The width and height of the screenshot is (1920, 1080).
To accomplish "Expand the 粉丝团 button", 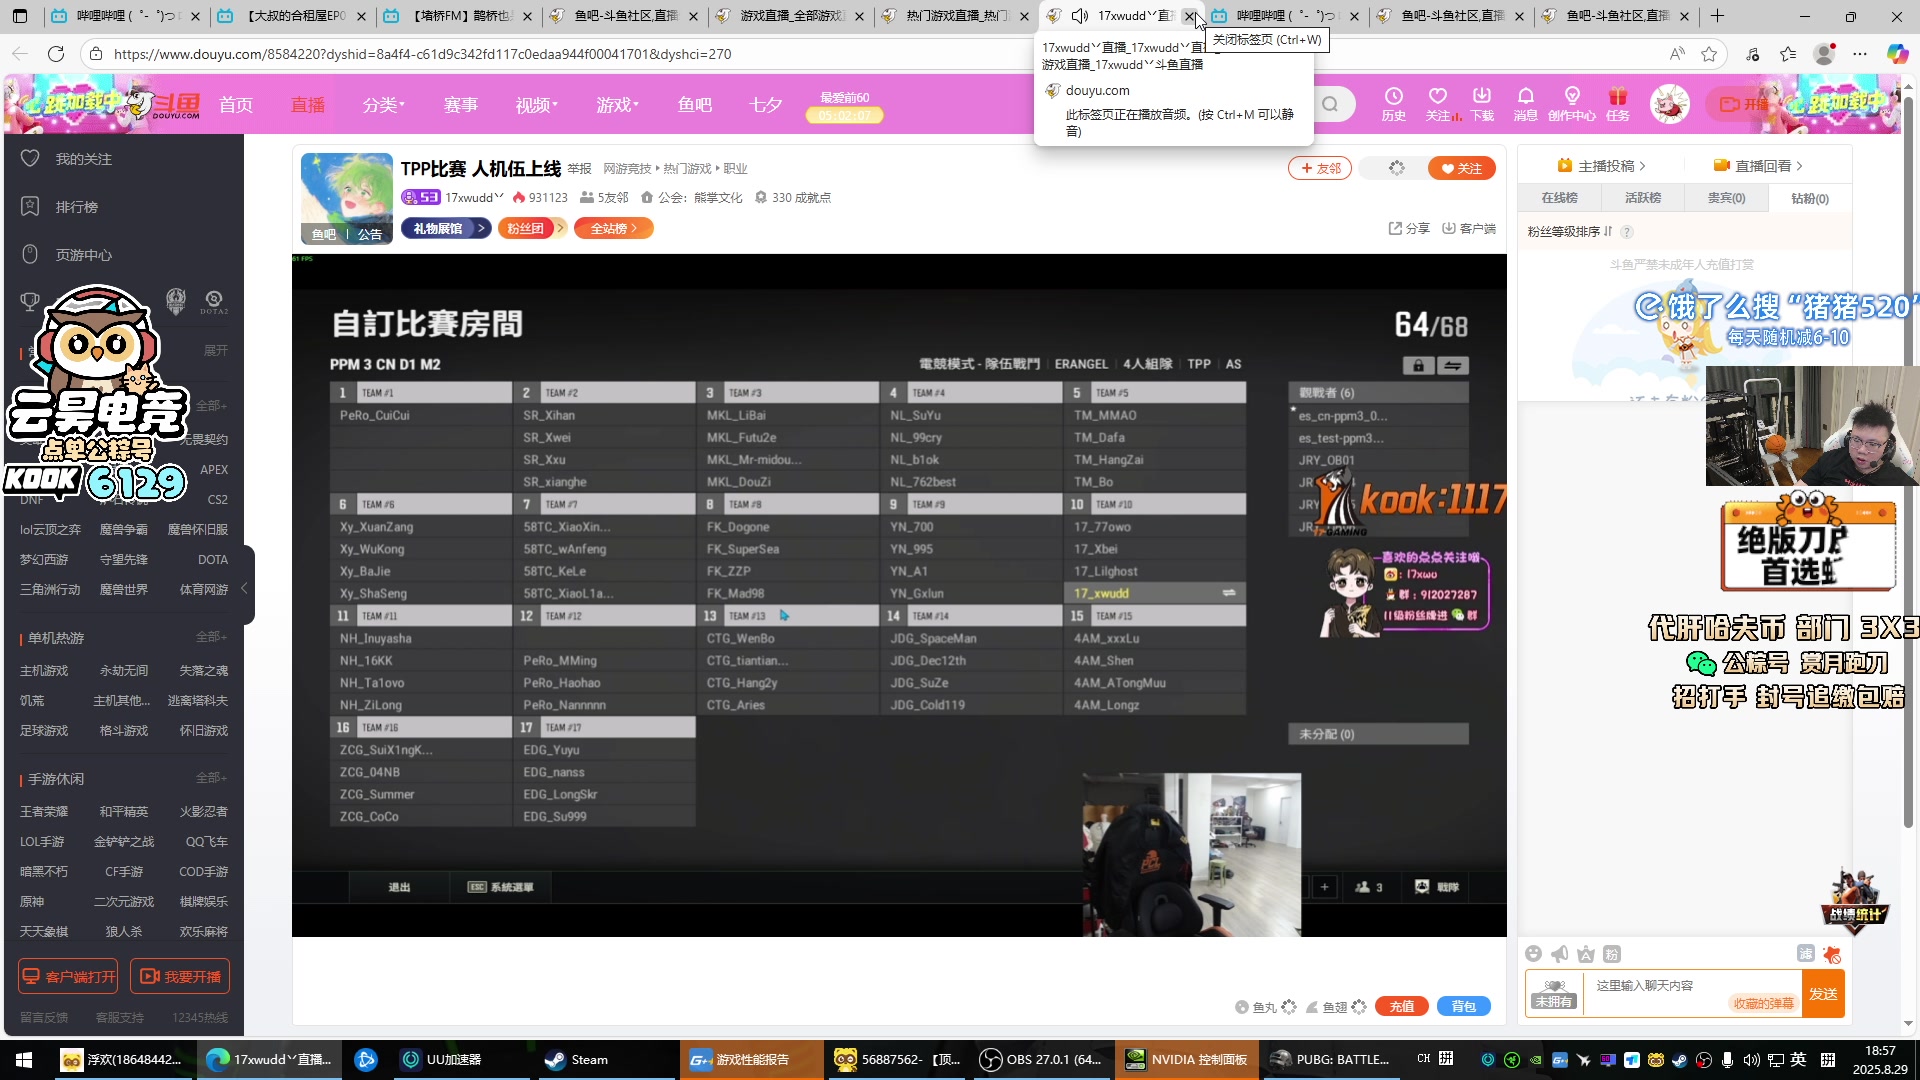I will click(532, 229).
